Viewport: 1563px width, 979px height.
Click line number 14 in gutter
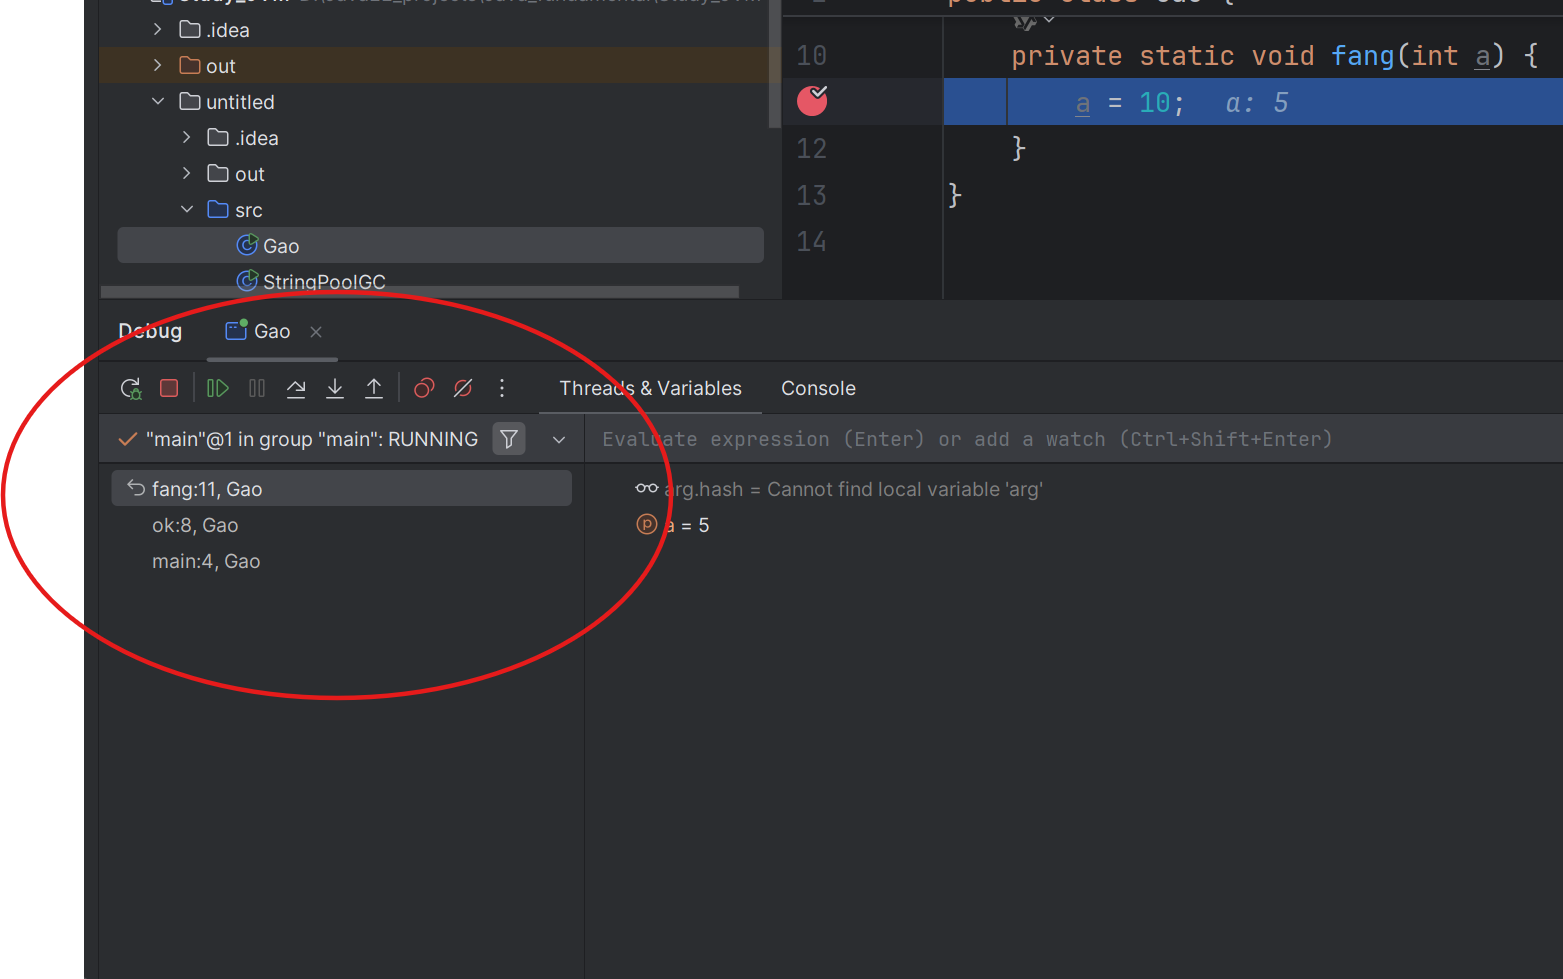coord(811,242)
